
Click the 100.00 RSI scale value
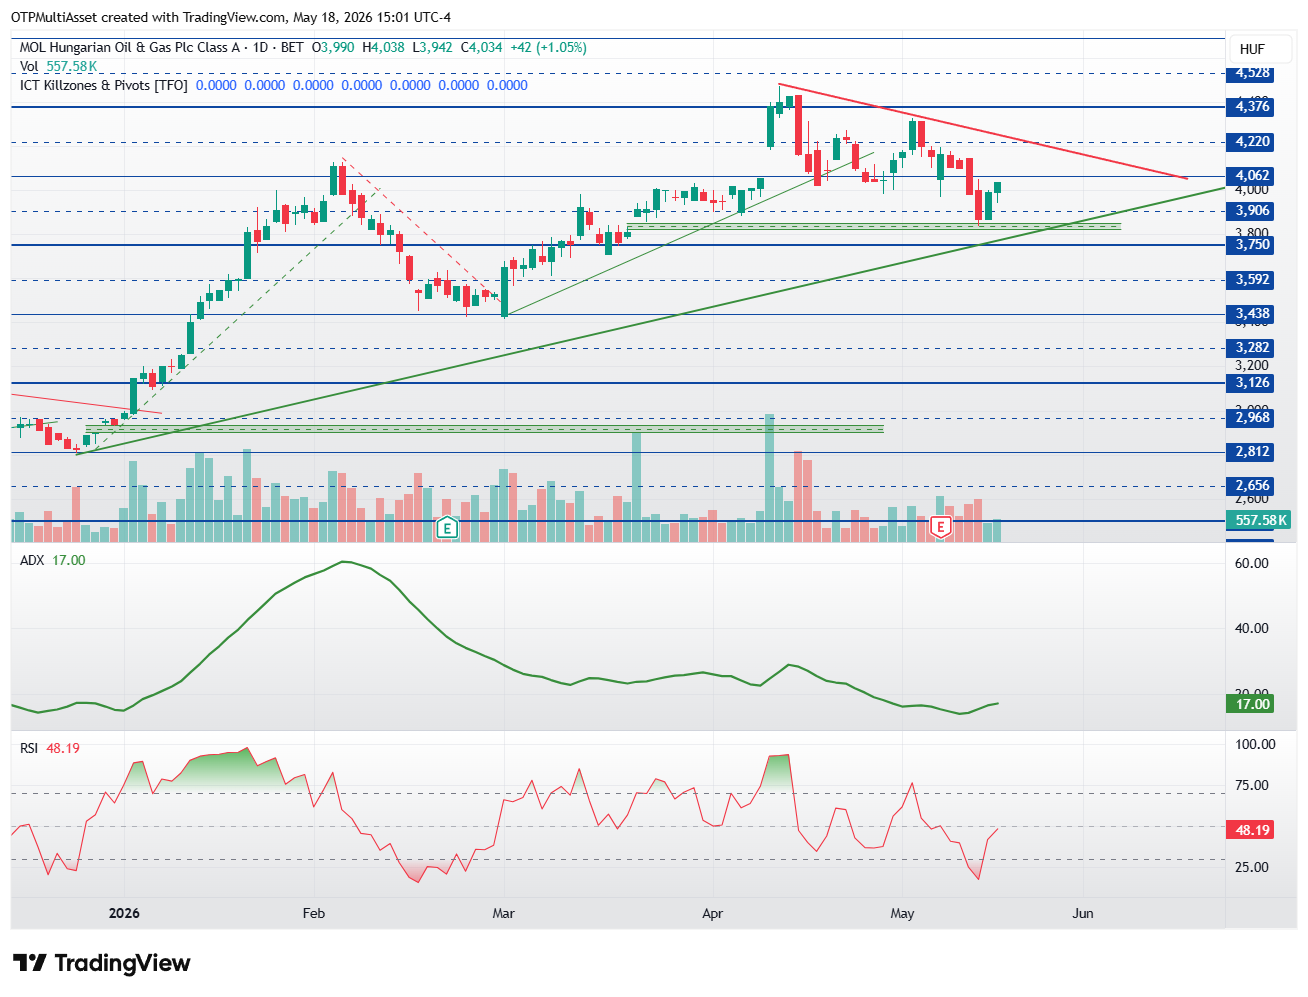tap(1255, 744)
